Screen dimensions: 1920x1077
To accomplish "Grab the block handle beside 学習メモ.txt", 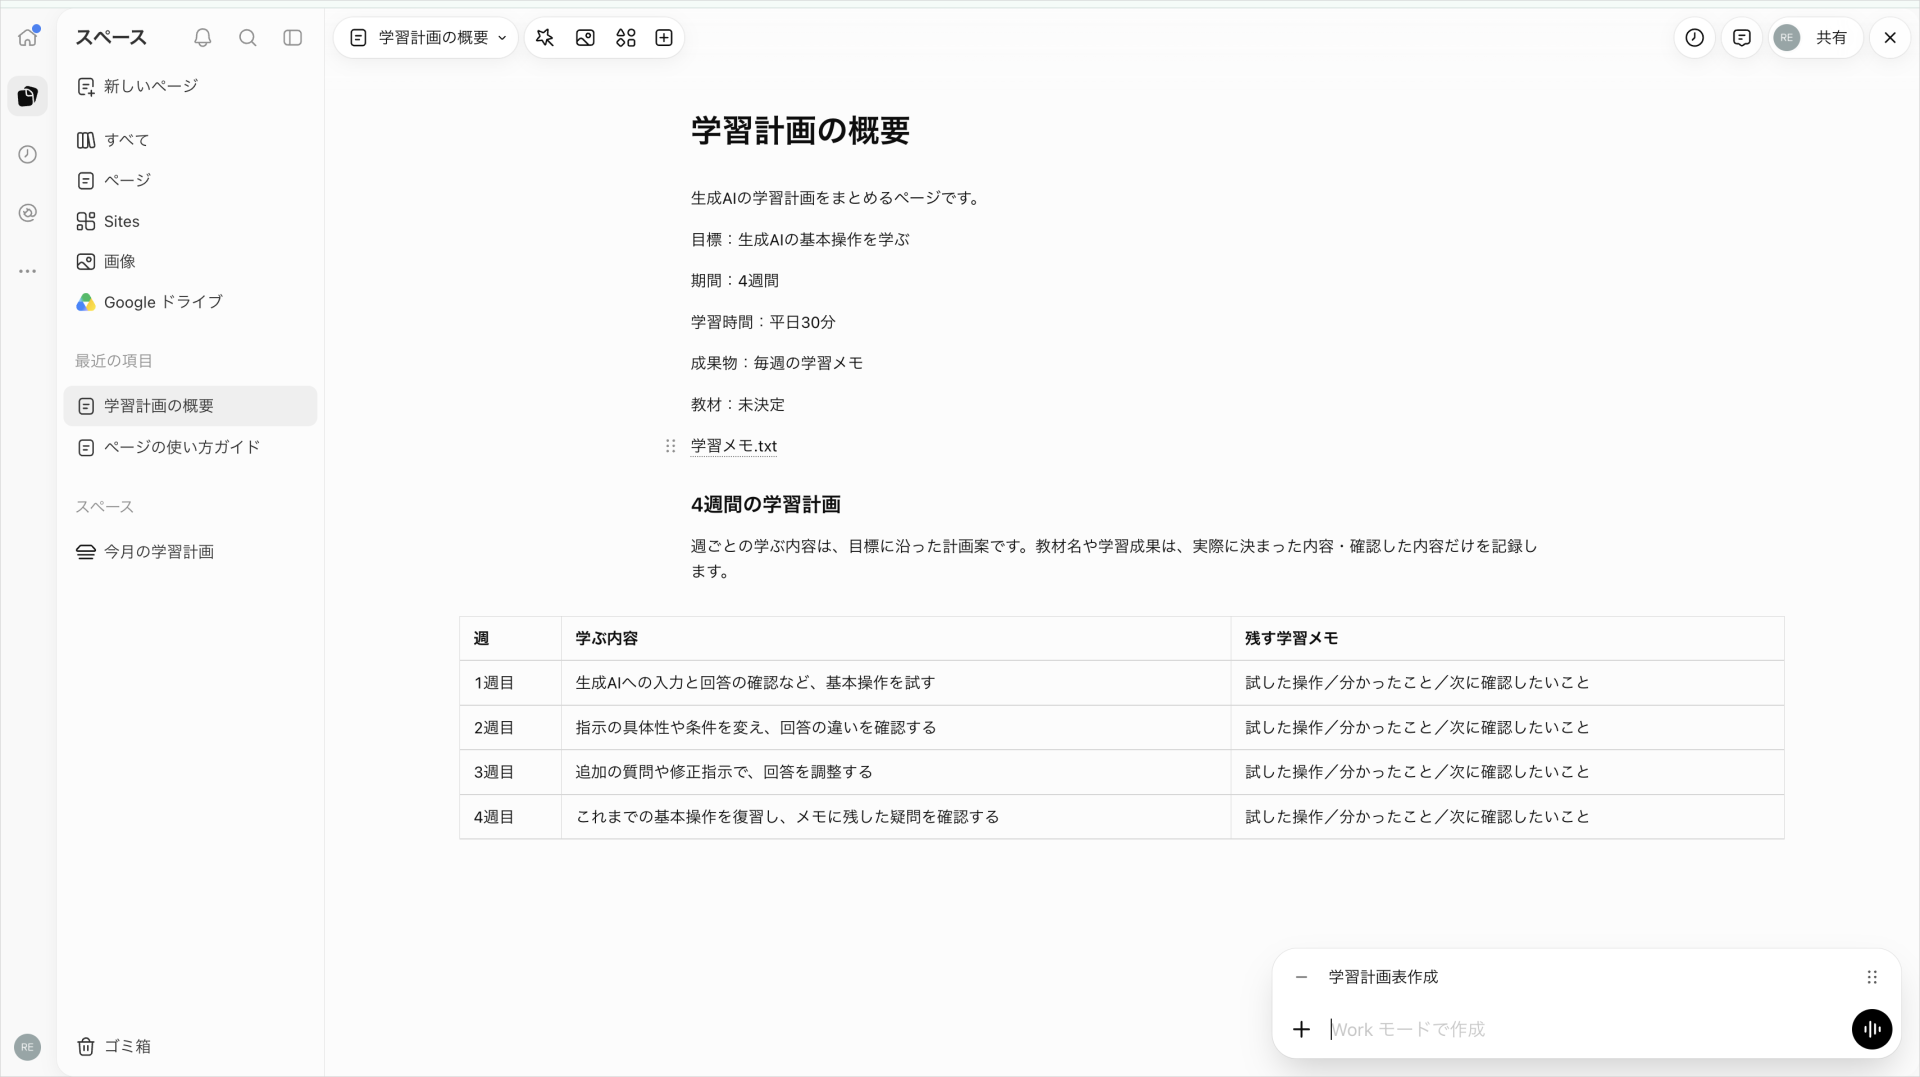I will (x=671, y=446).
